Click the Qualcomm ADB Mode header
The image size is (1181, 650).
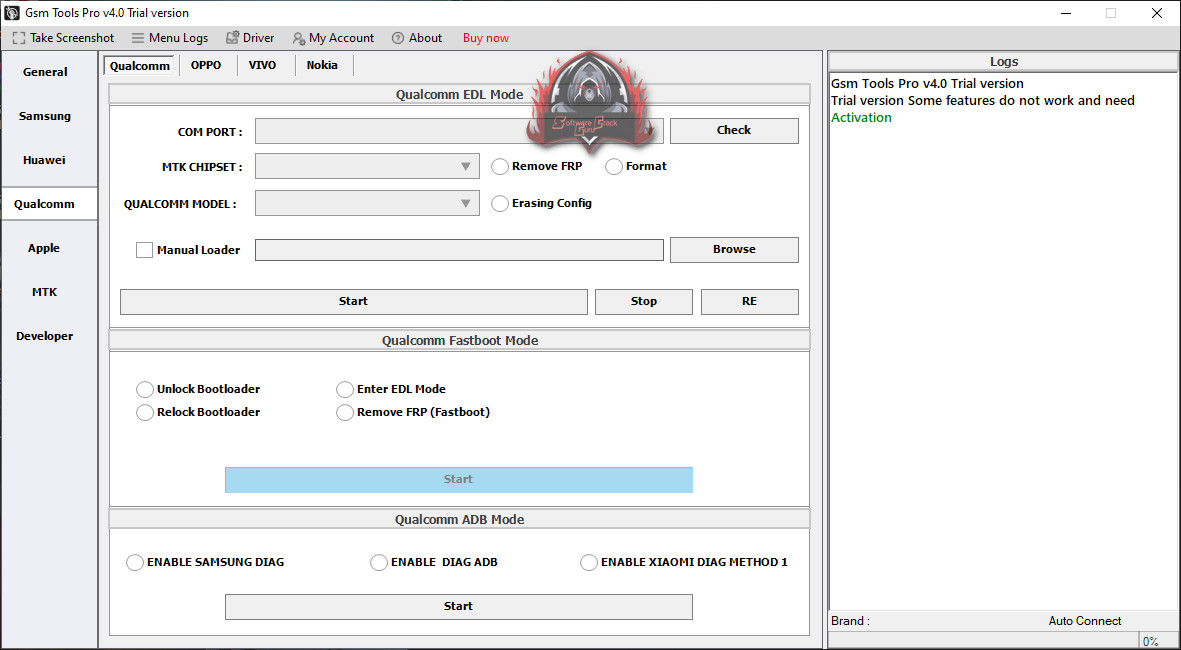tap(459, 520)
